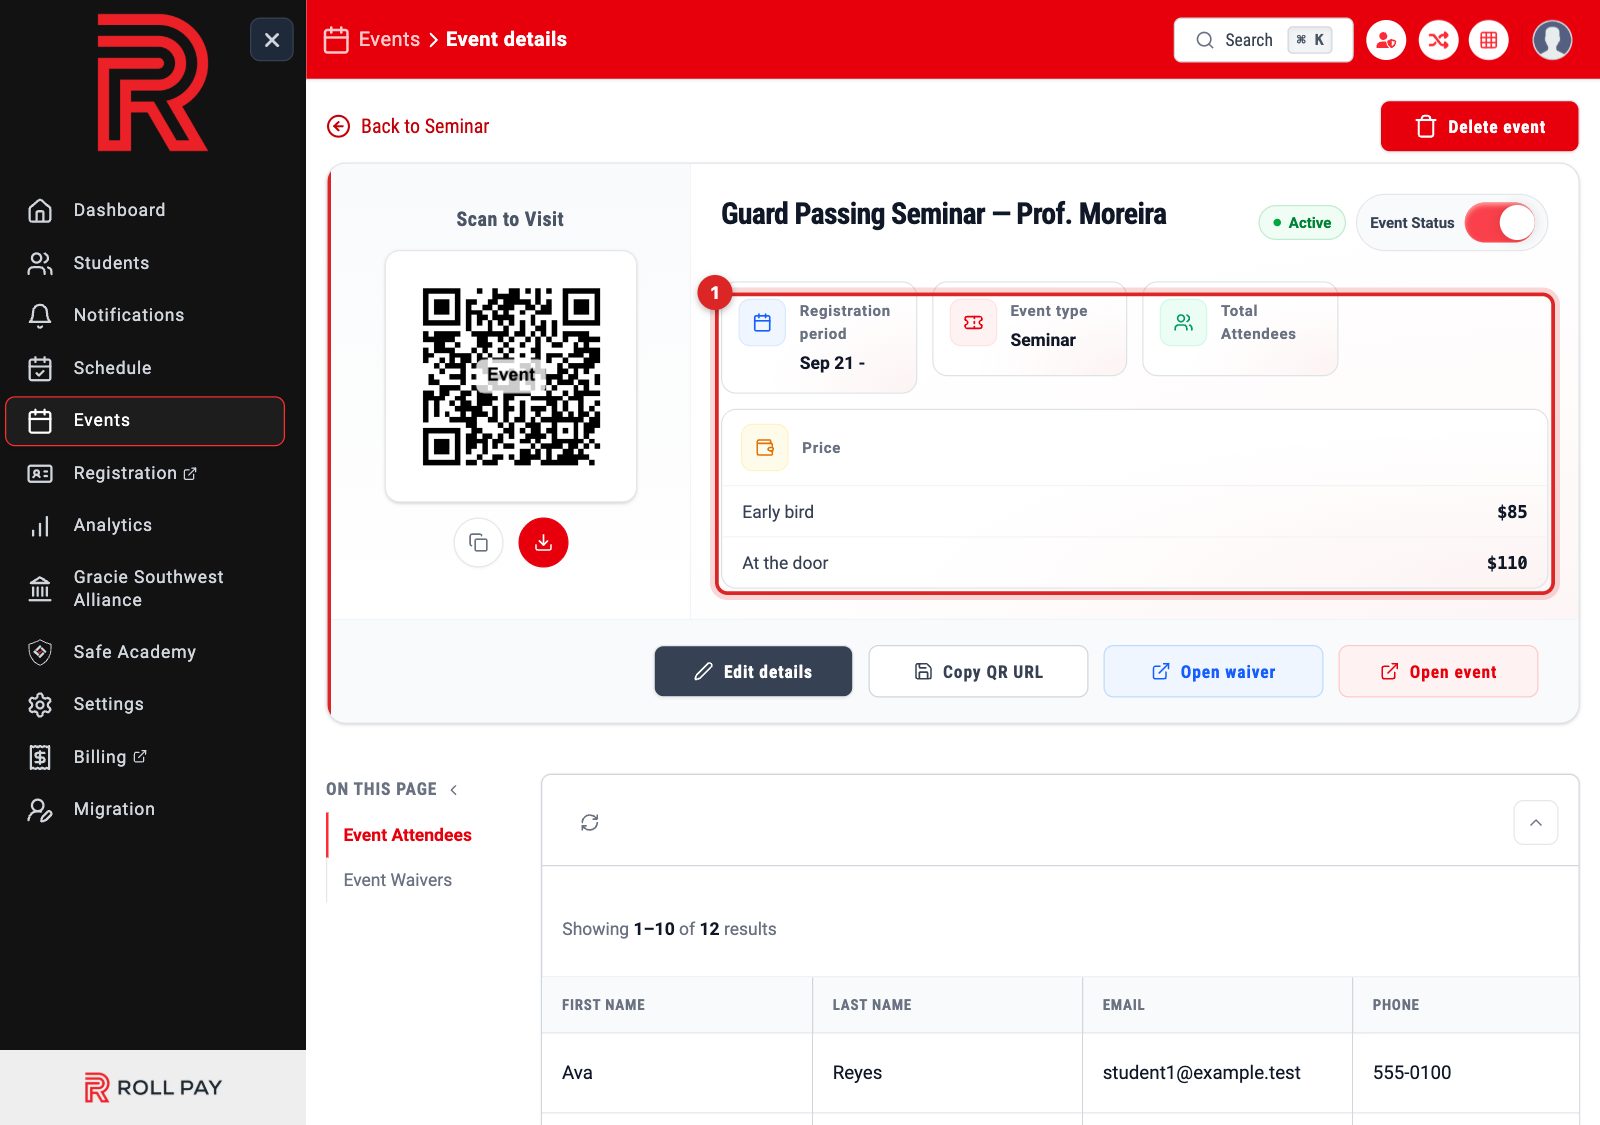Image resolution: width=1600 pixels, height=1125 pixels.
Task: Click the Open waiver button
Action: (1213, 672)
